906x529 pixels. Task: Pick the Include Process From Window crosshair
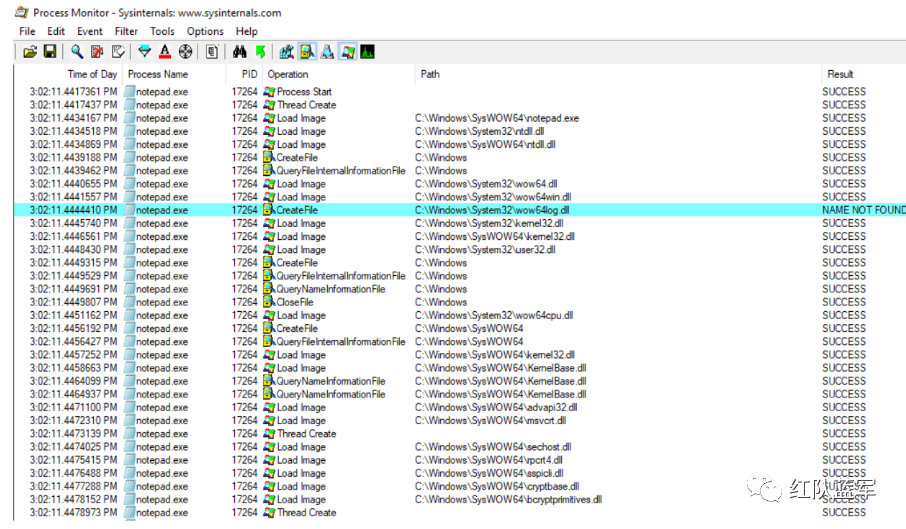pos(185,52)
